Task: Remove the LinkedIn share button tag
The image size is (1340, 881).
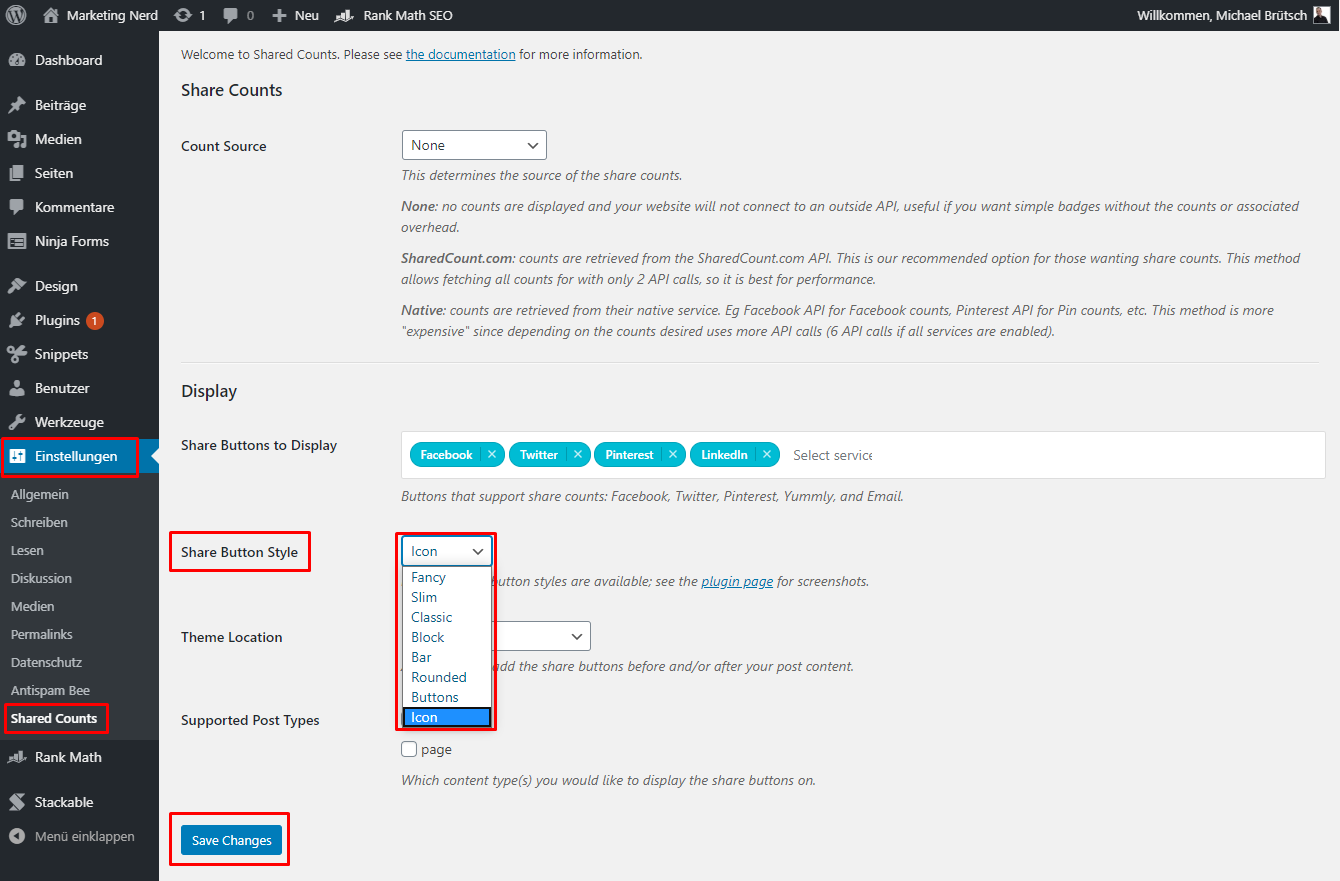Action: click(x=767, y=454)
